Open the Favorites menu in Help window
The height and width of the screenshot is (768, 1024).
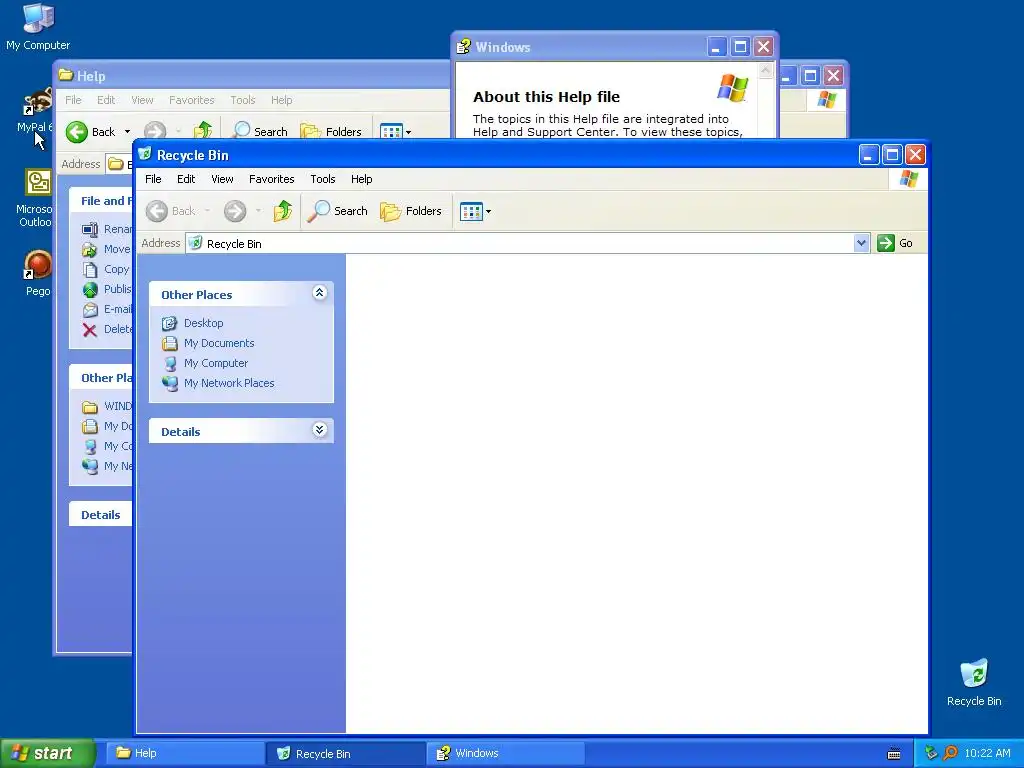coord(191,100)
